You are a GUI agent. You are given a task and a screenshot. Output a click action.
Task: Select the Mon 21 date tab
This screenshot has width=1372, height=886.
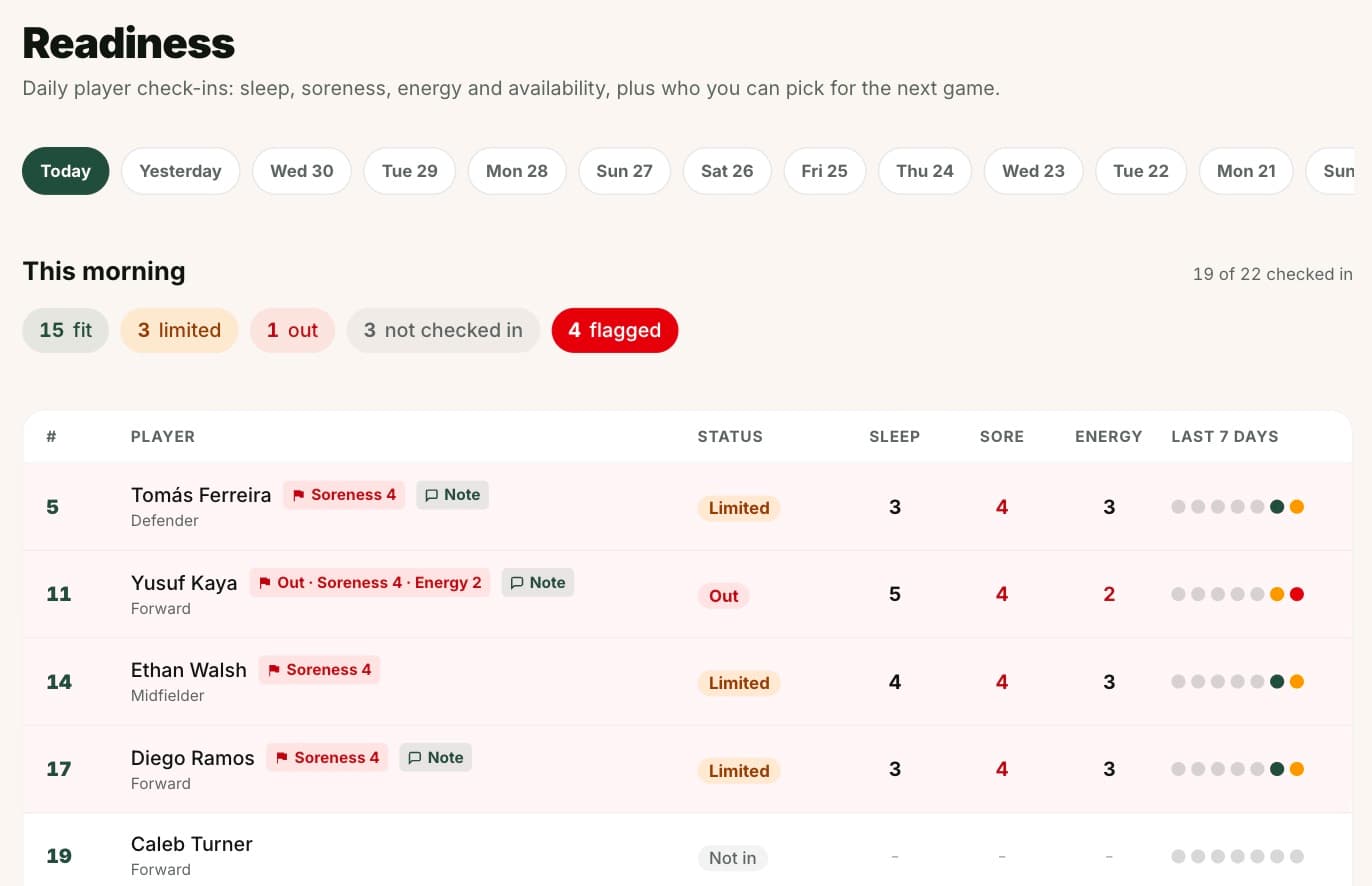[x=1246, y=171]
